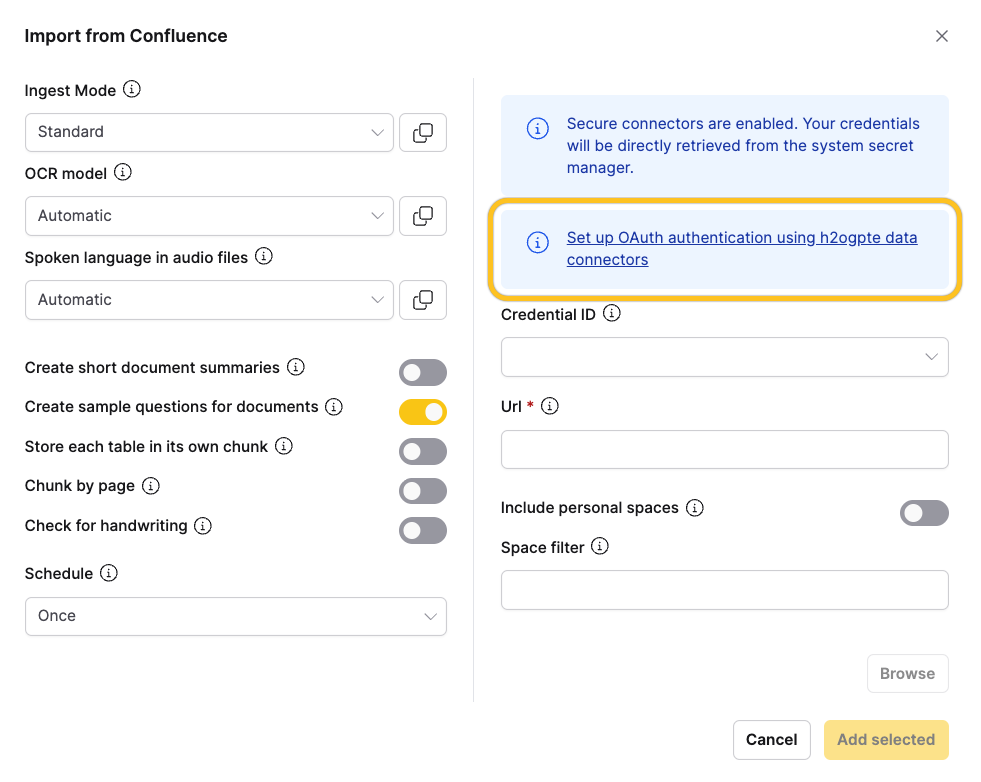Open the Credential ID dropdown
The width and height of the screenshot is (981, 782).
pos(724,357)
